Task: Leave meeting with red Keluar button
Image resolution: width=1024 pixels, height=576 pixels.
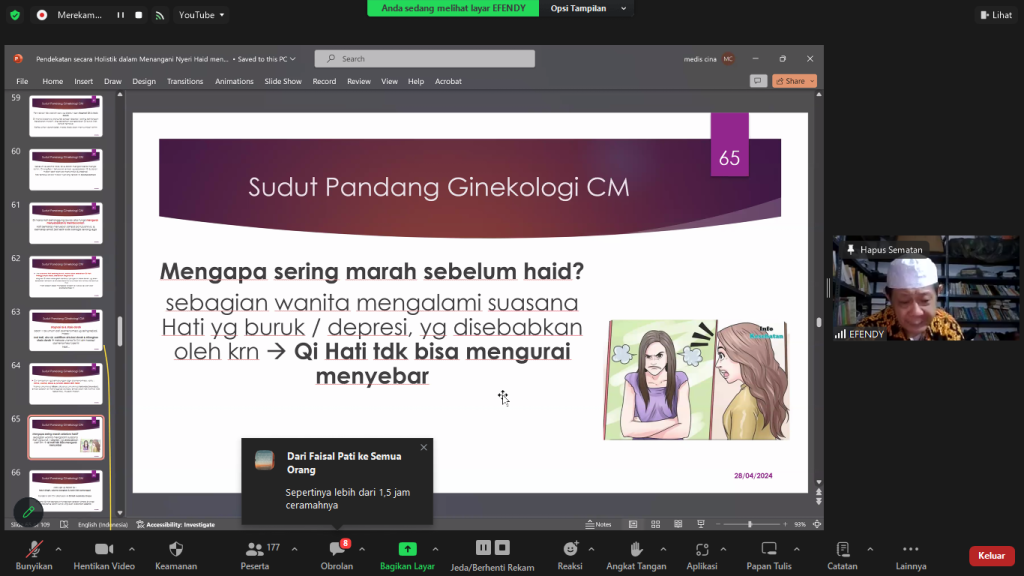Action: (x=991, y=556)
